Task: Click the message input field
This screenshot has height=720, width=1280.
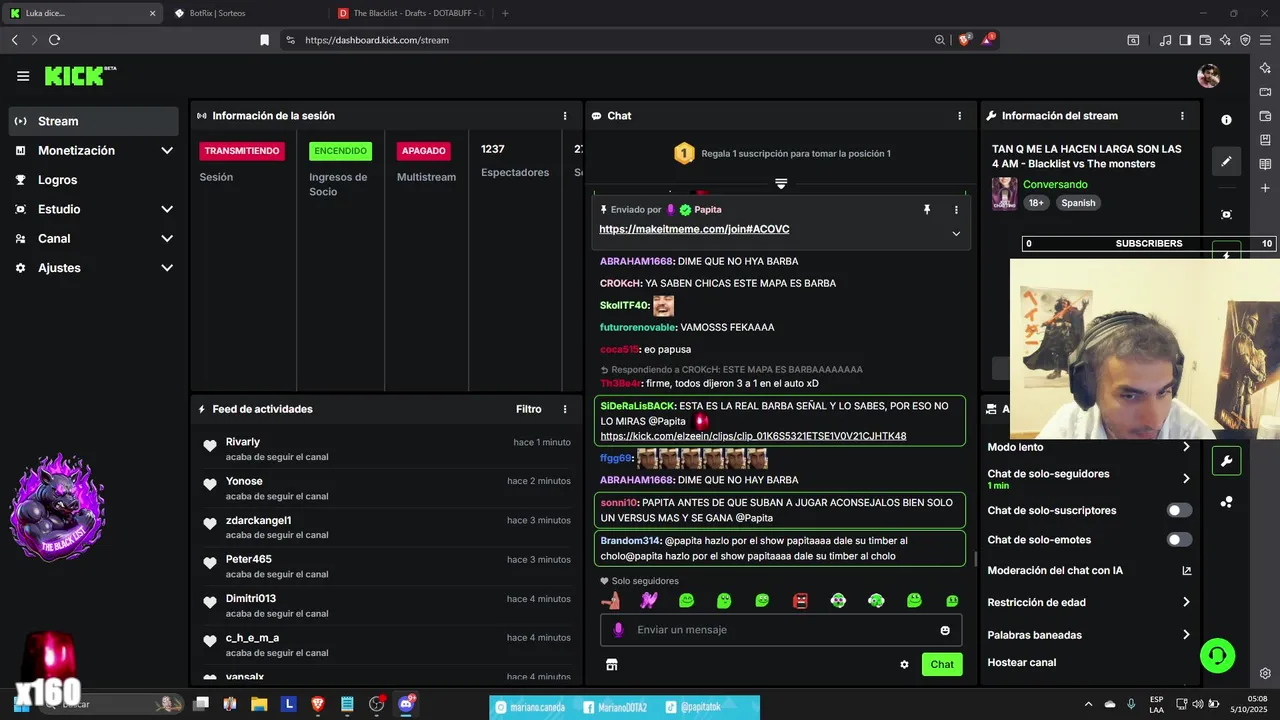Action: (x=781, y=630)
